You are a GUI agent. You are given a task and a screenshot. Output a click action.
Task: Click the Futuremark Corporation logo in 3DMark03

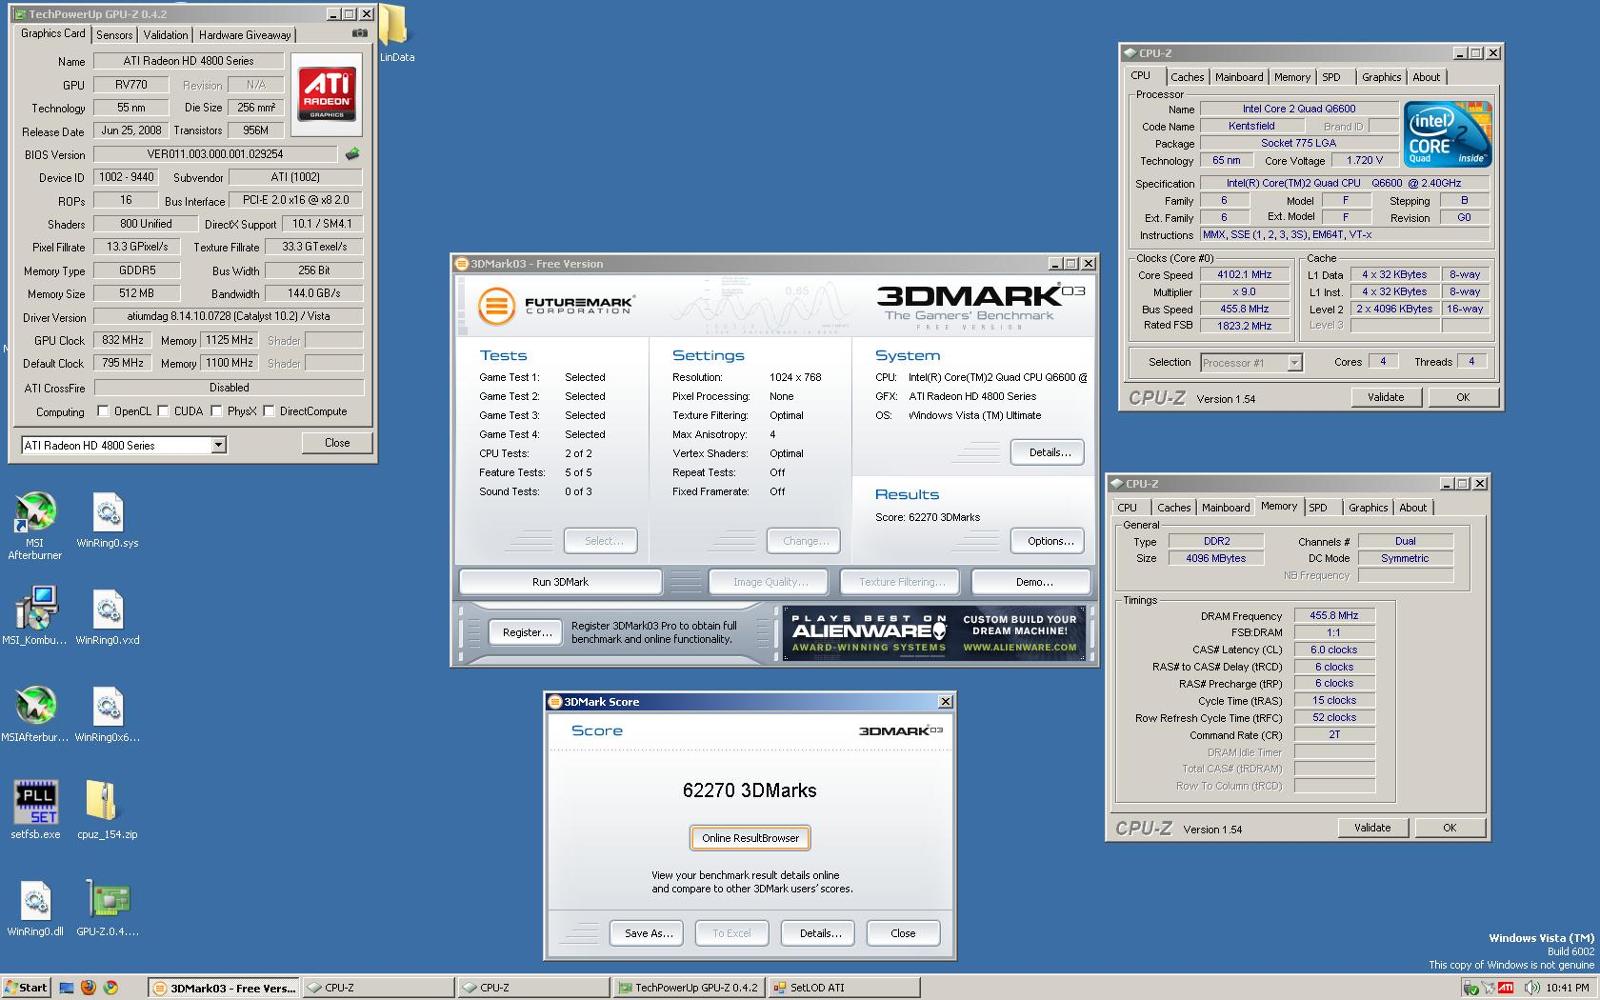pyautogui.click(x=556, y=305)
